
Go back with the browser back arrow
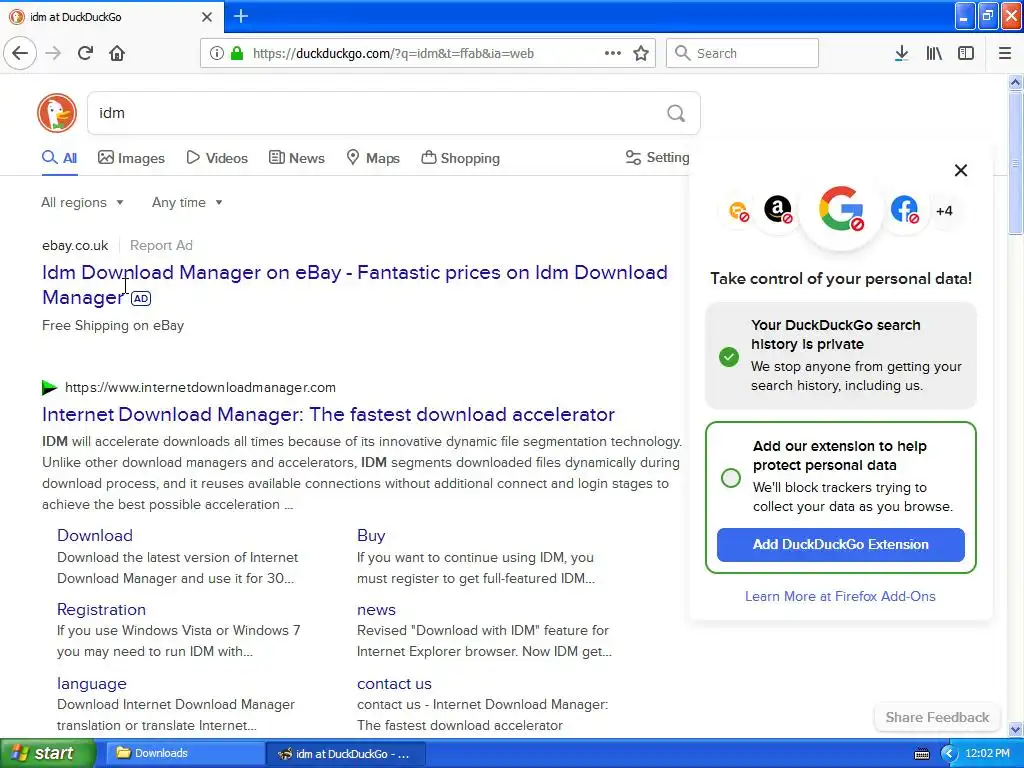pyautogui.click(x=20, y=53)
